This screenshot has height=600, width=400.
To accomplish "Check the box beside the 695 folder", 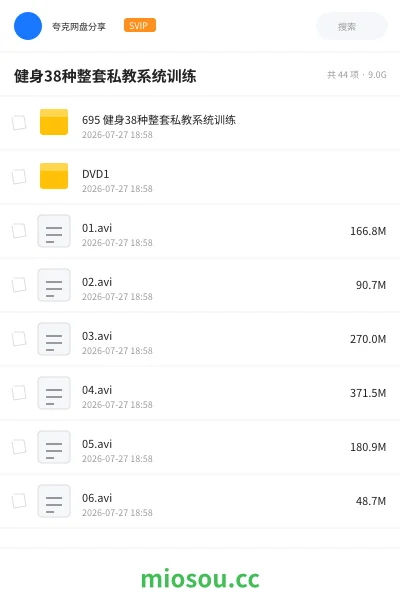I will (19, 123).
